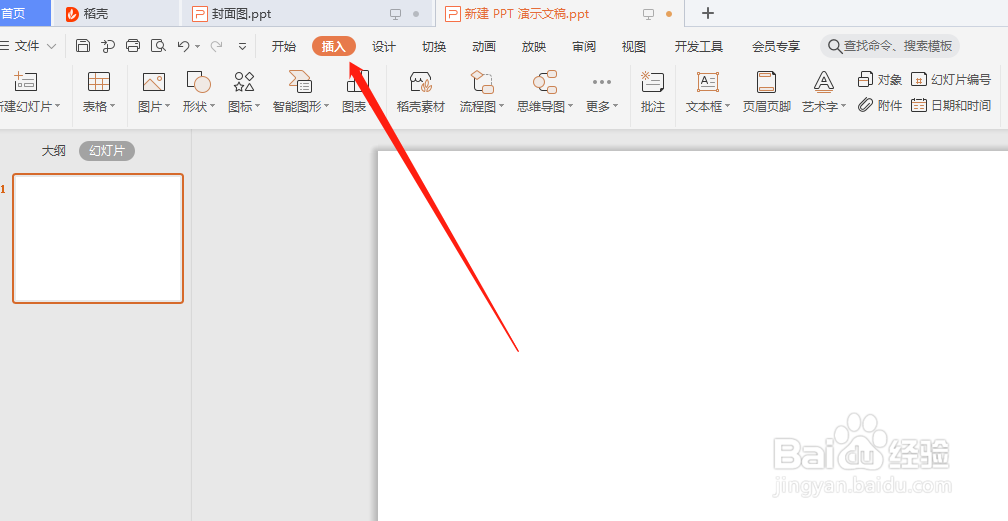Click the display icon on 封面图.ppt tab
The image size is (1008, 521).
[x=396, y=14]
